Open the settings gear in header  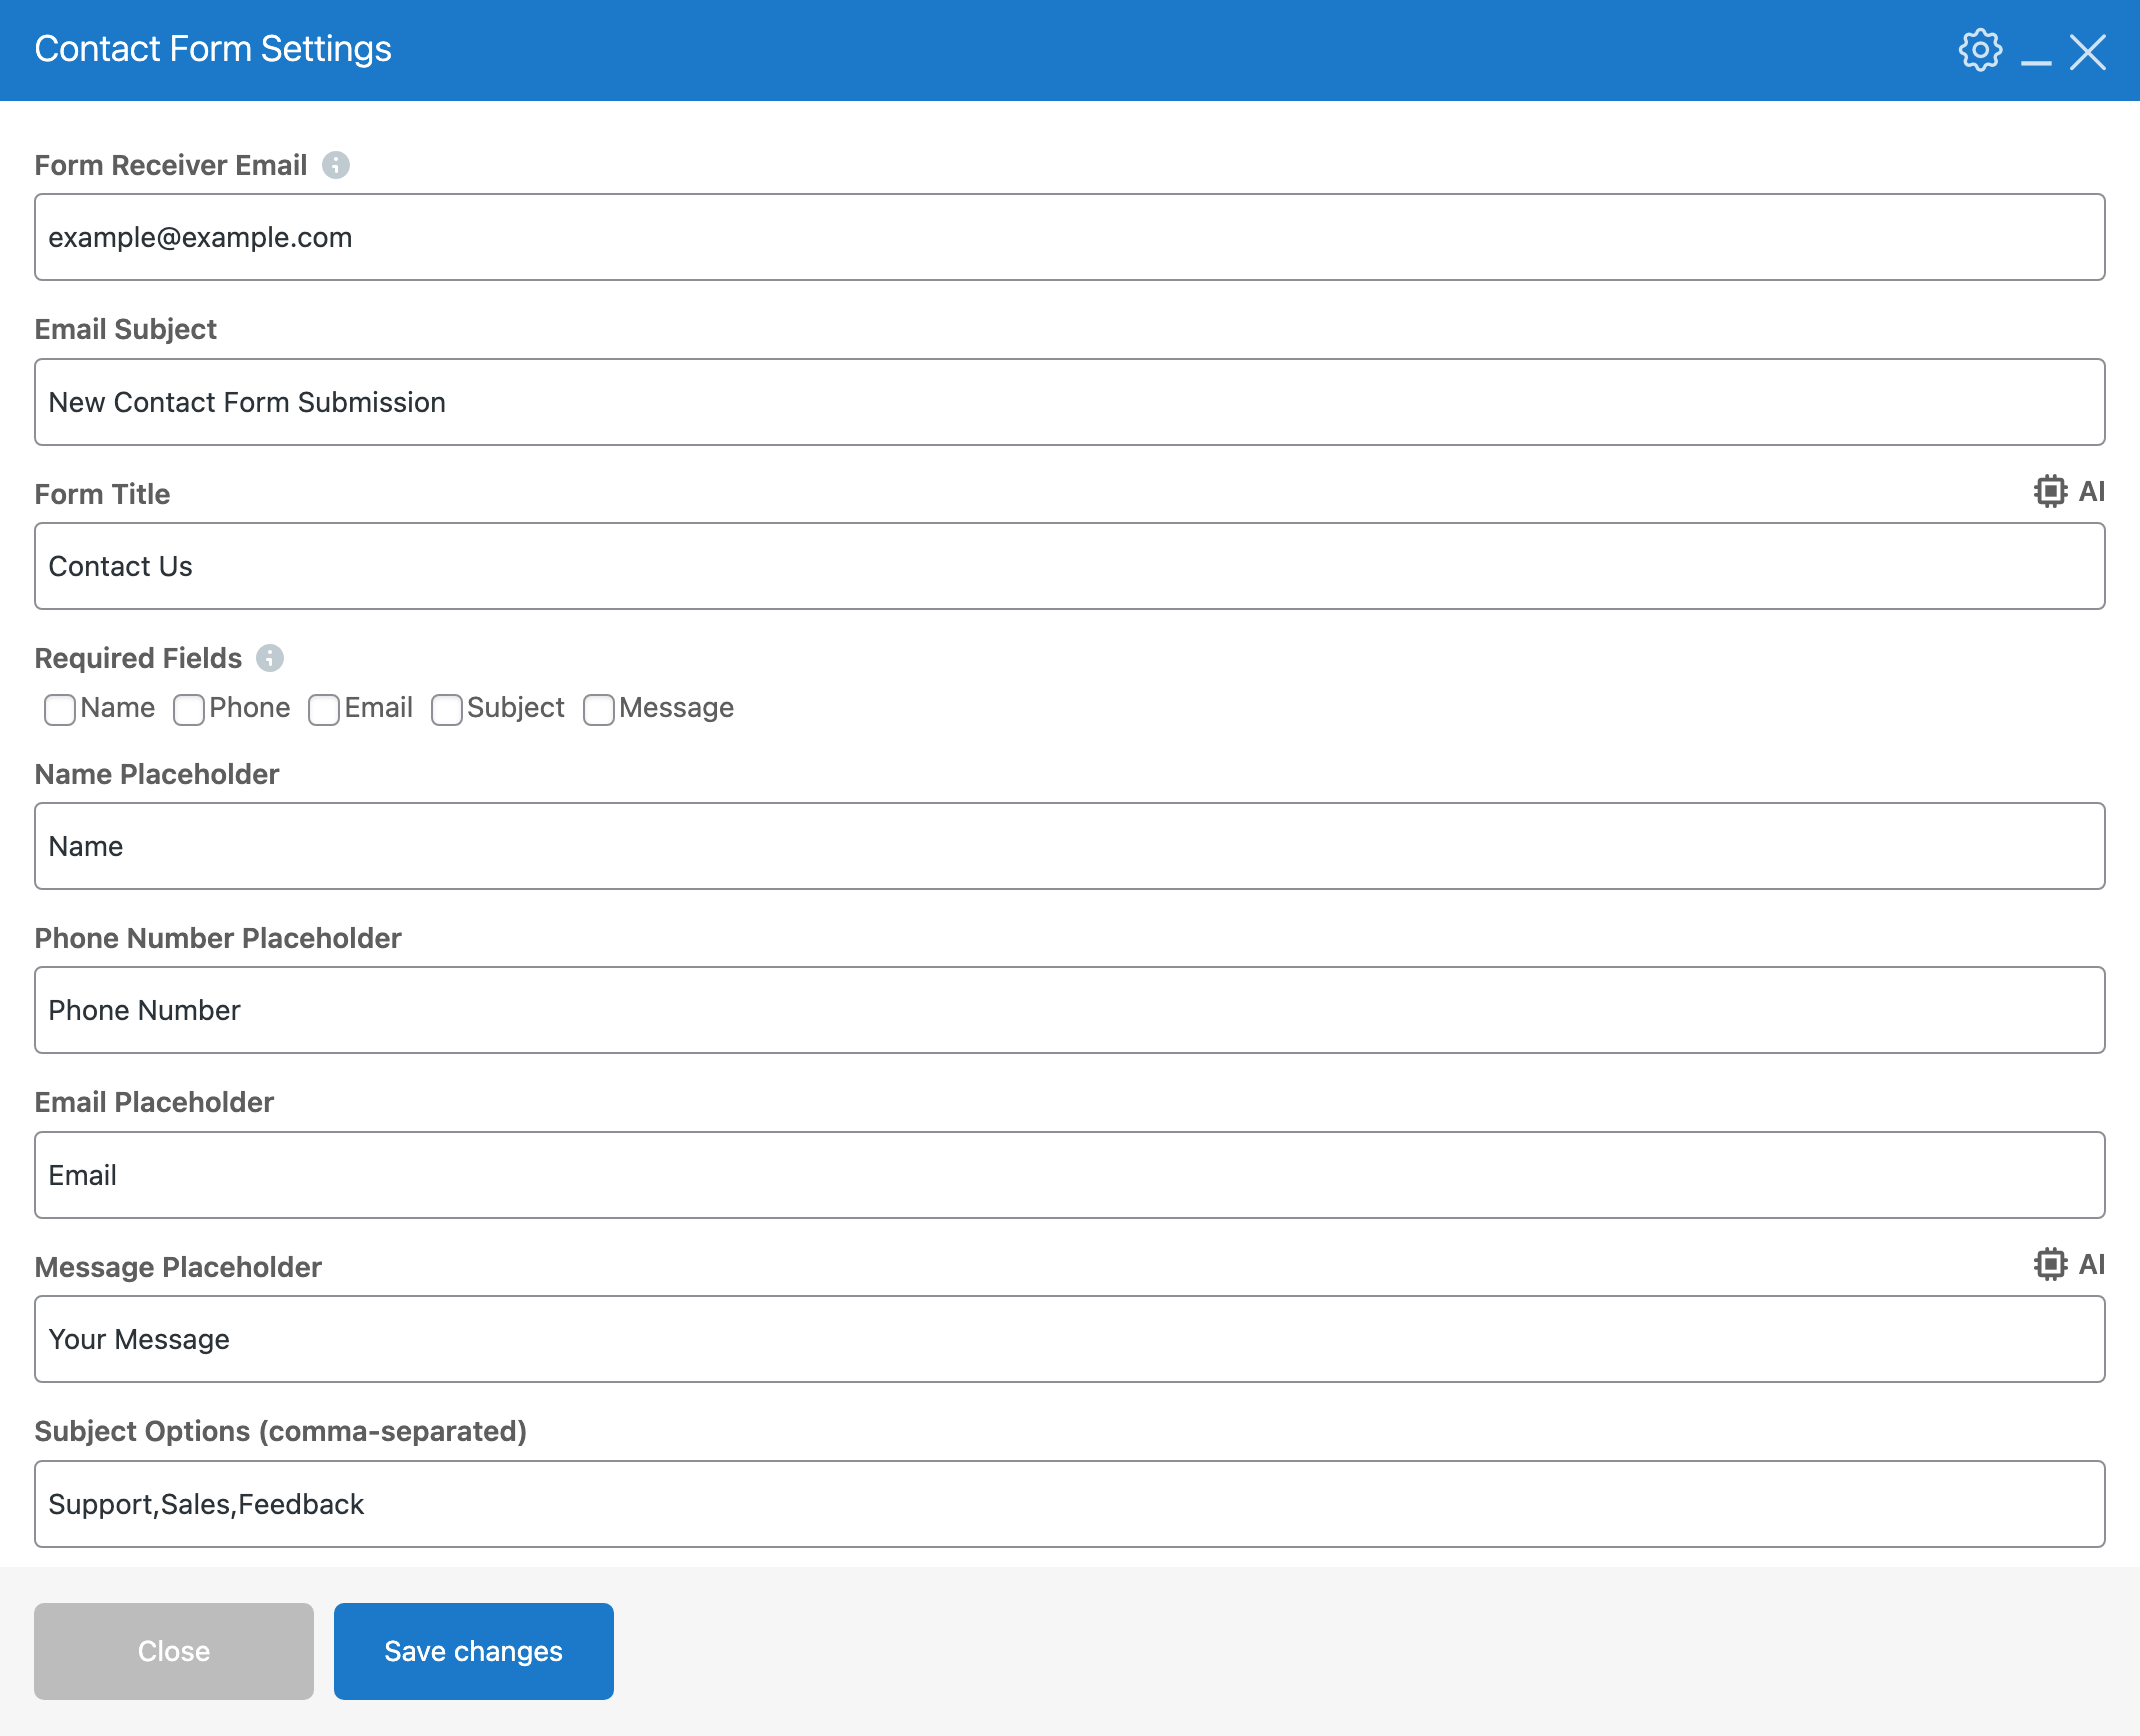pos(1979,50)
